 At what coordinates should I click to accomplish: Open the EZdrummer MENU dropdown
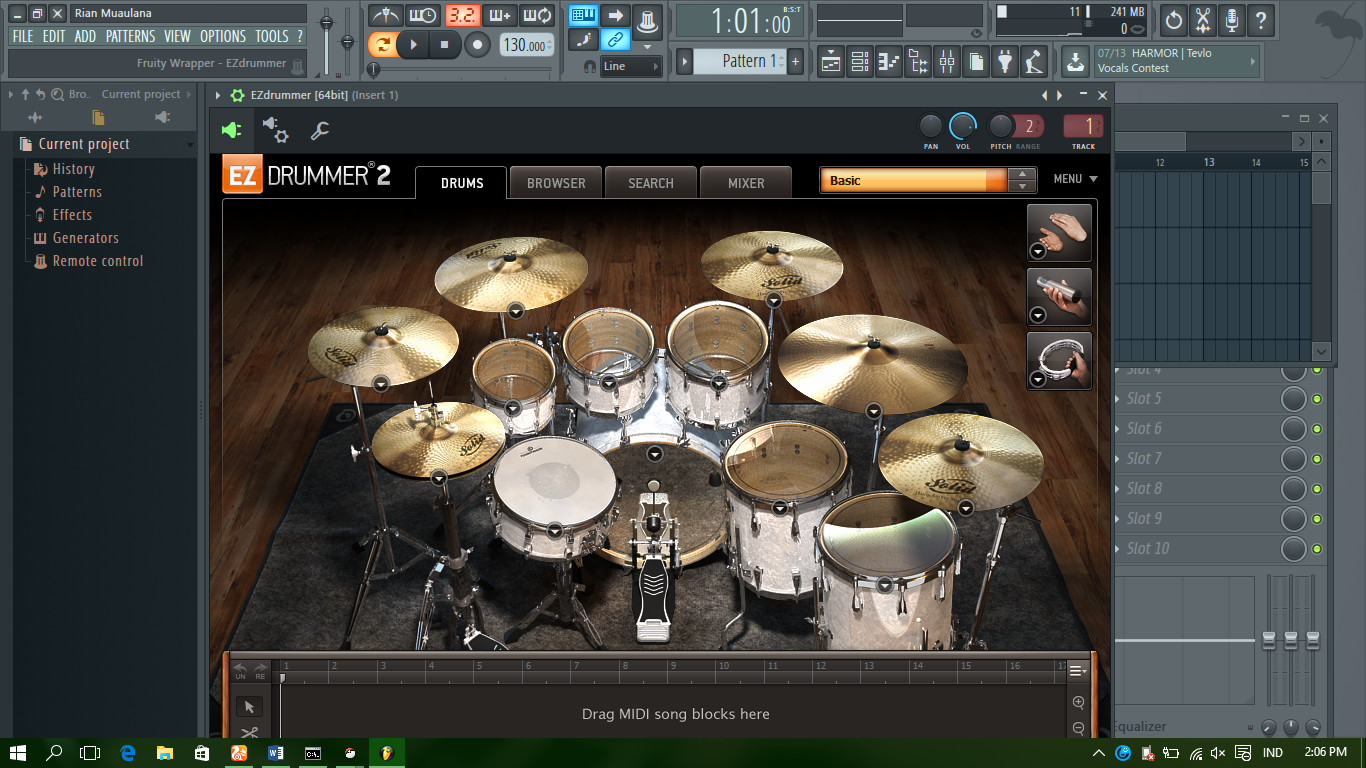click(1075, 179)
